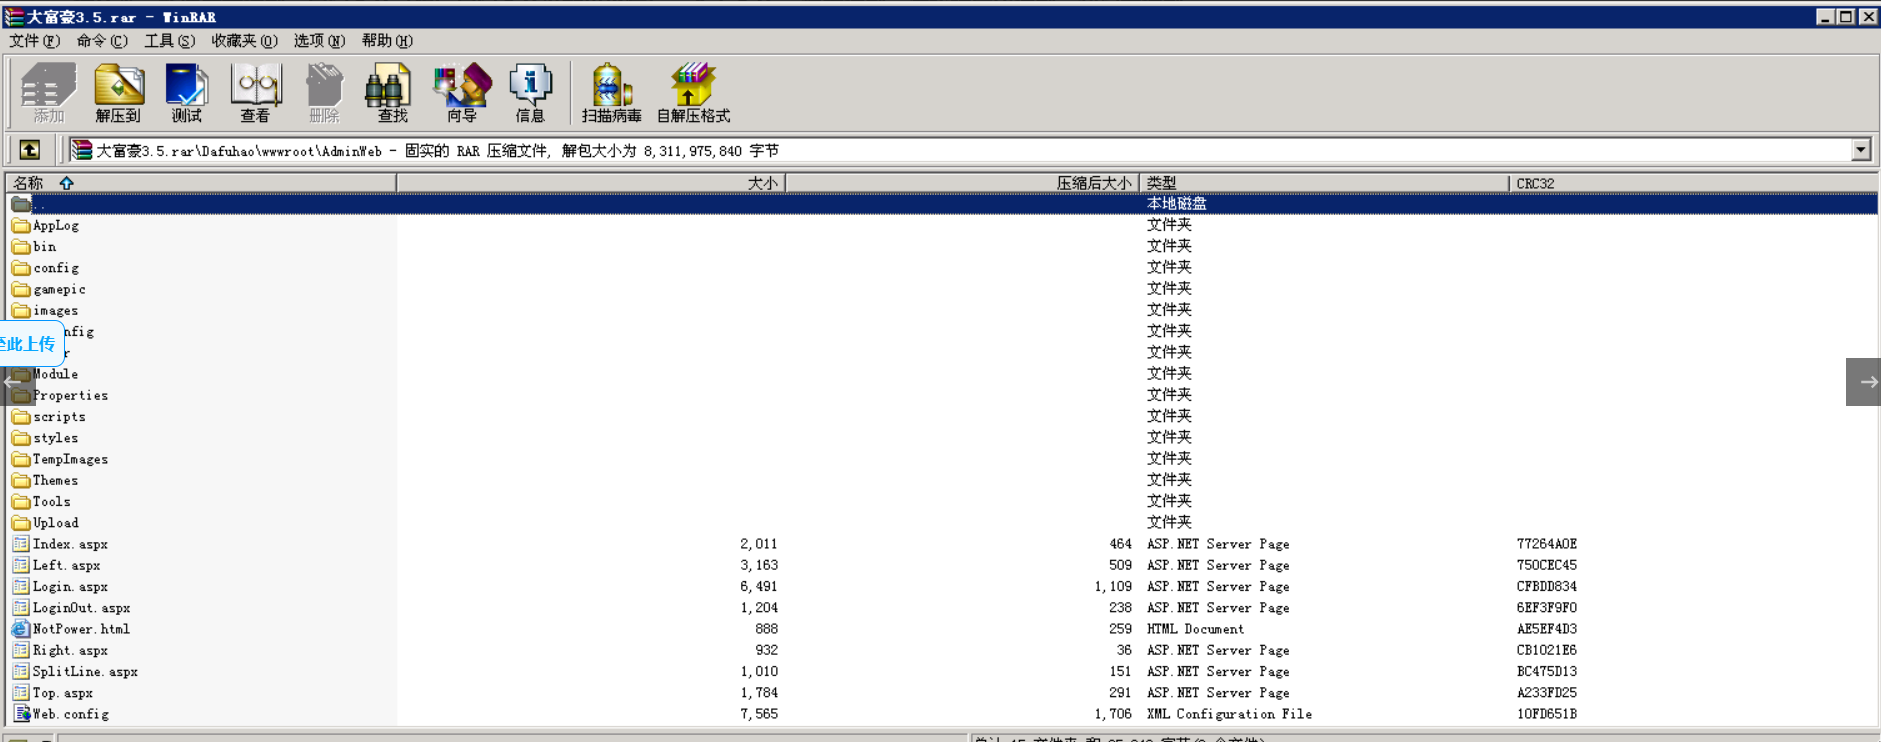Select the SplitLine.aspx file name
The image size is (1881, 742).
click(85, 671)
